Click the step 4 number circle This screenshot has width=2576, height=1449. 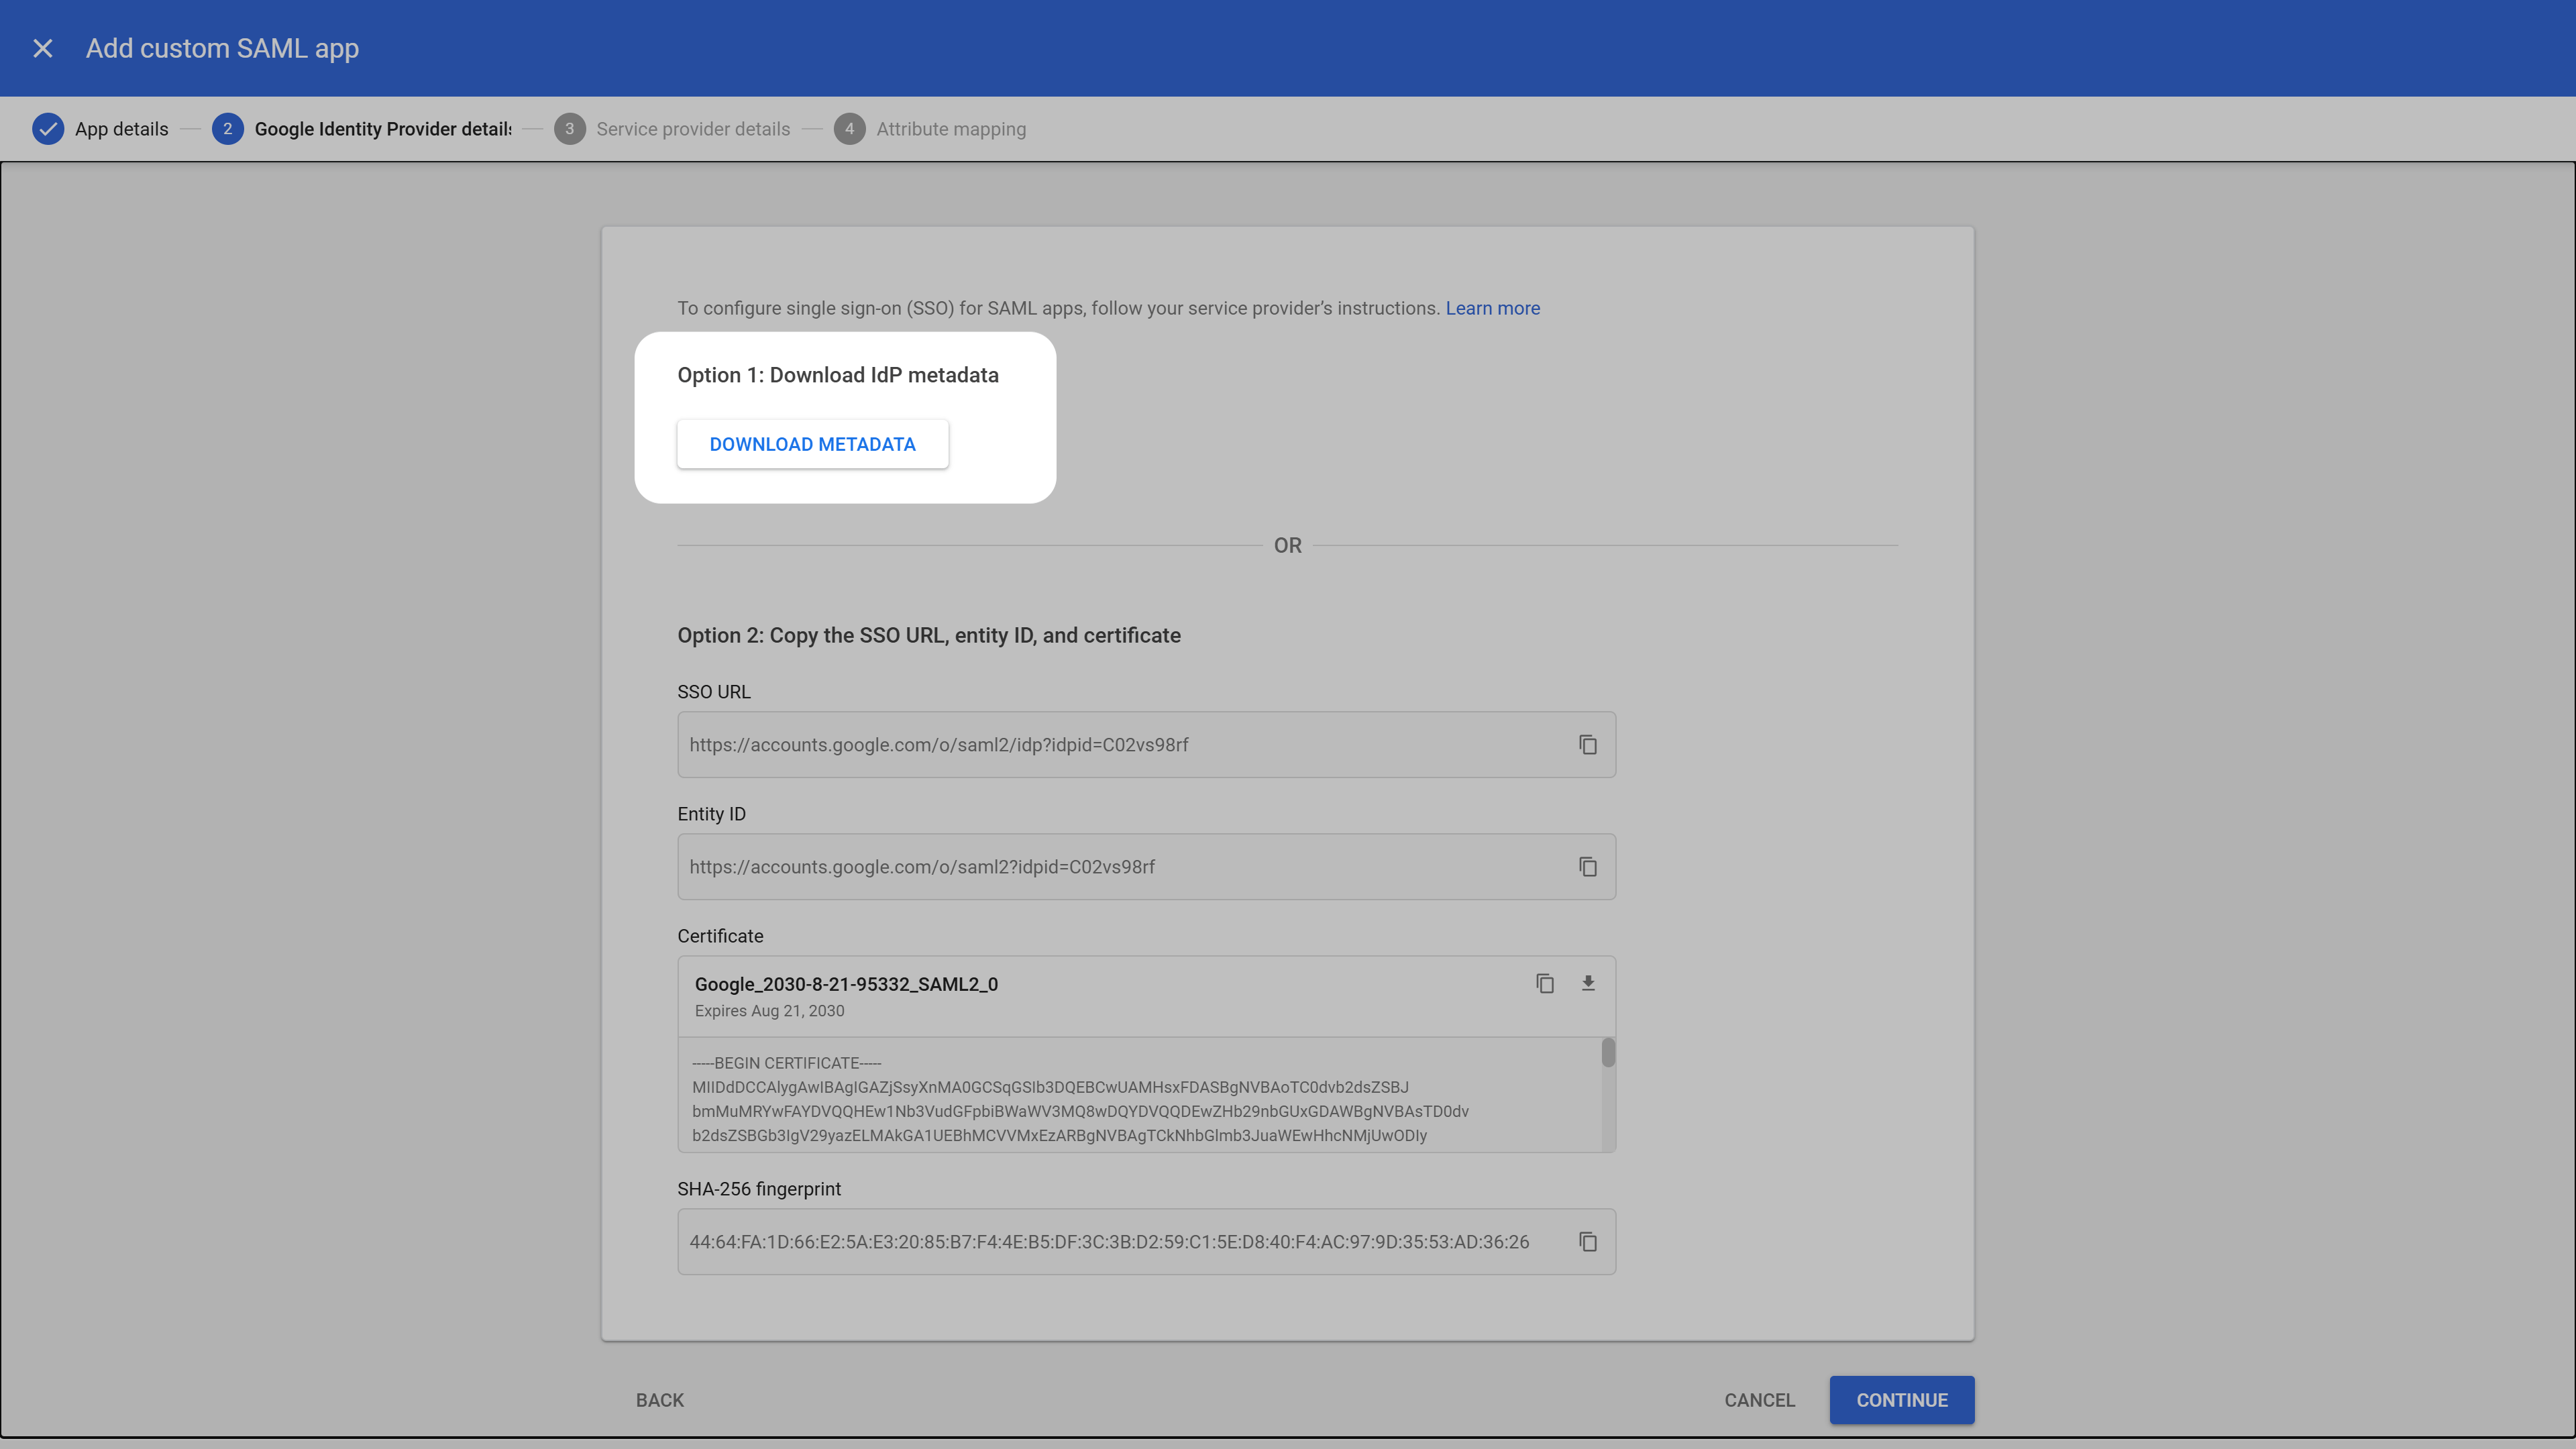pos(849,129)
